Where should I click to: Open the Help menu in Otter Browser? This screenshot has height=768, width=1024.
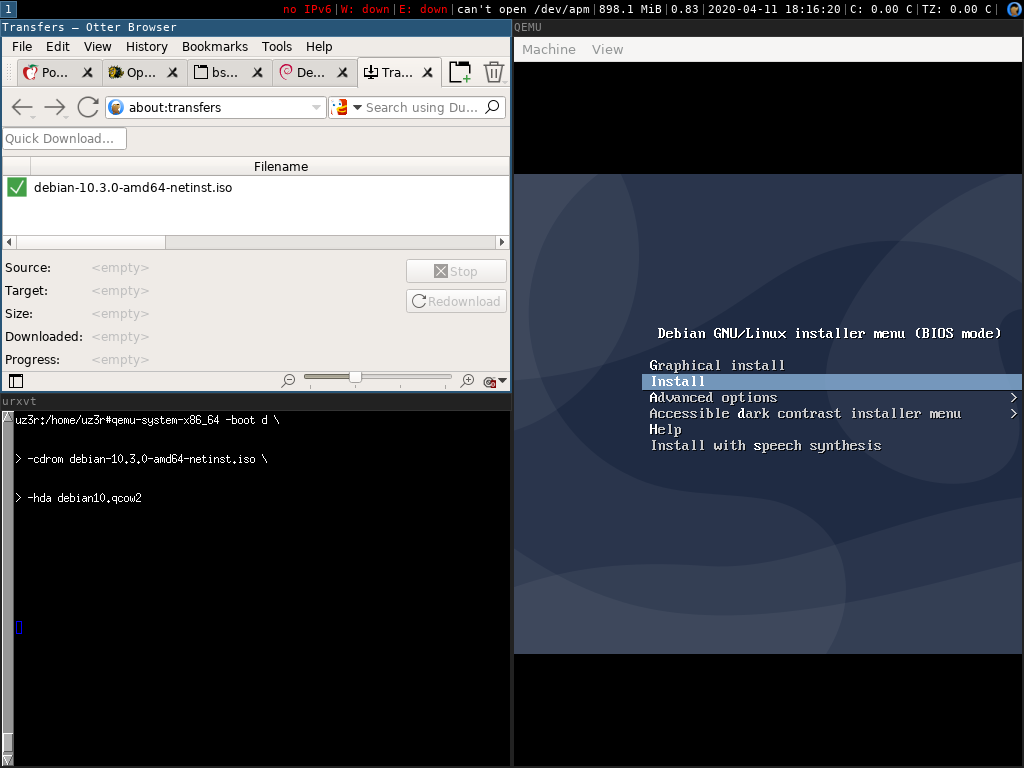click(x=319, y=46)
